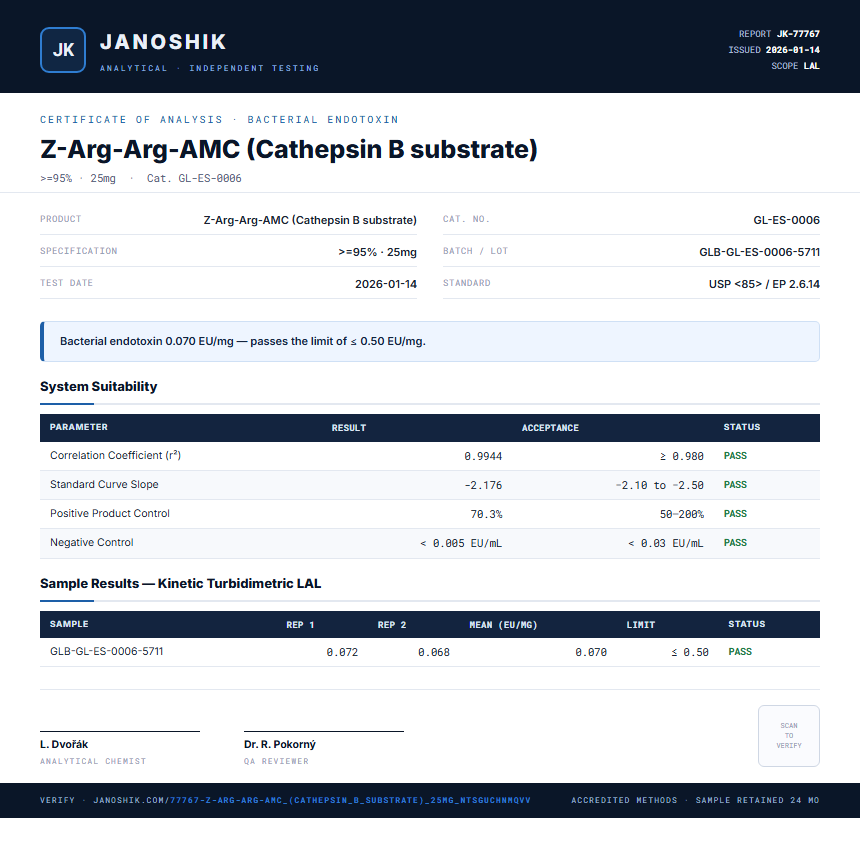Image resolution: width=860 pixels, height=846 pixels.
Task: Click the Positive Product Control result 70.3%
Action: coord(486,515)
